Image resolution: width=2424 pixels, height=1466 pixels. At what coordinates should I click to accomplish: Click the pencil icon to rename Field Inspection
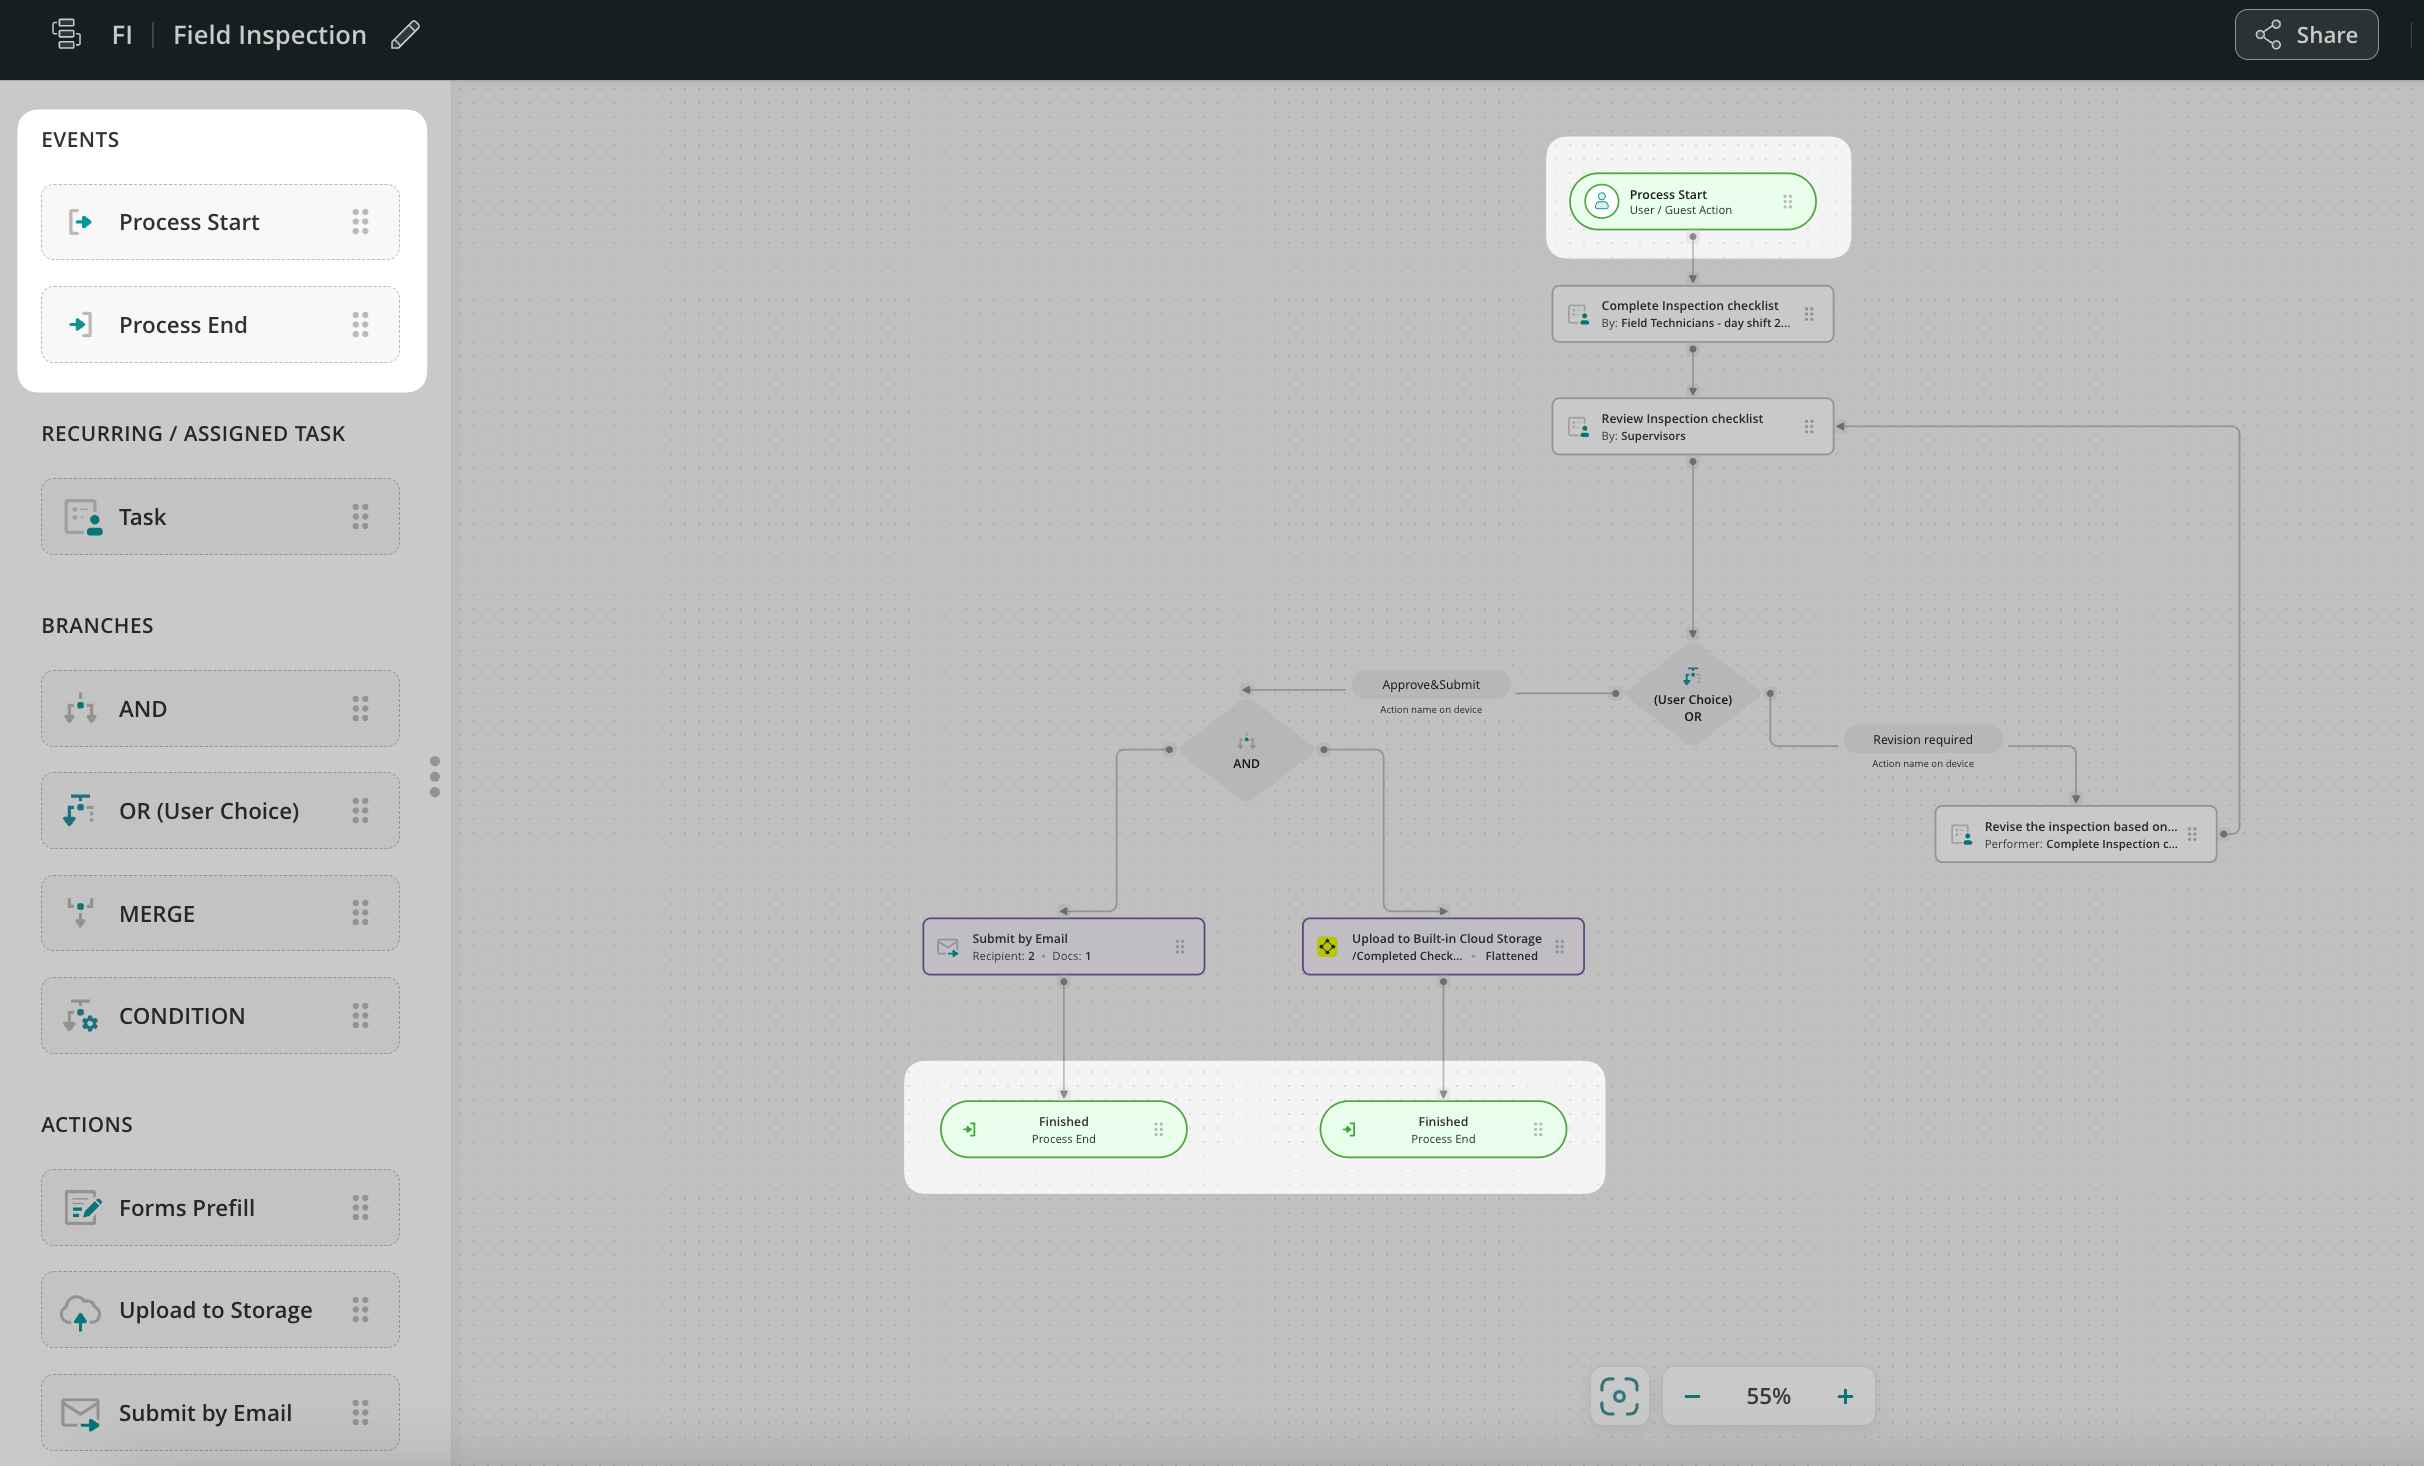point(405,35)
